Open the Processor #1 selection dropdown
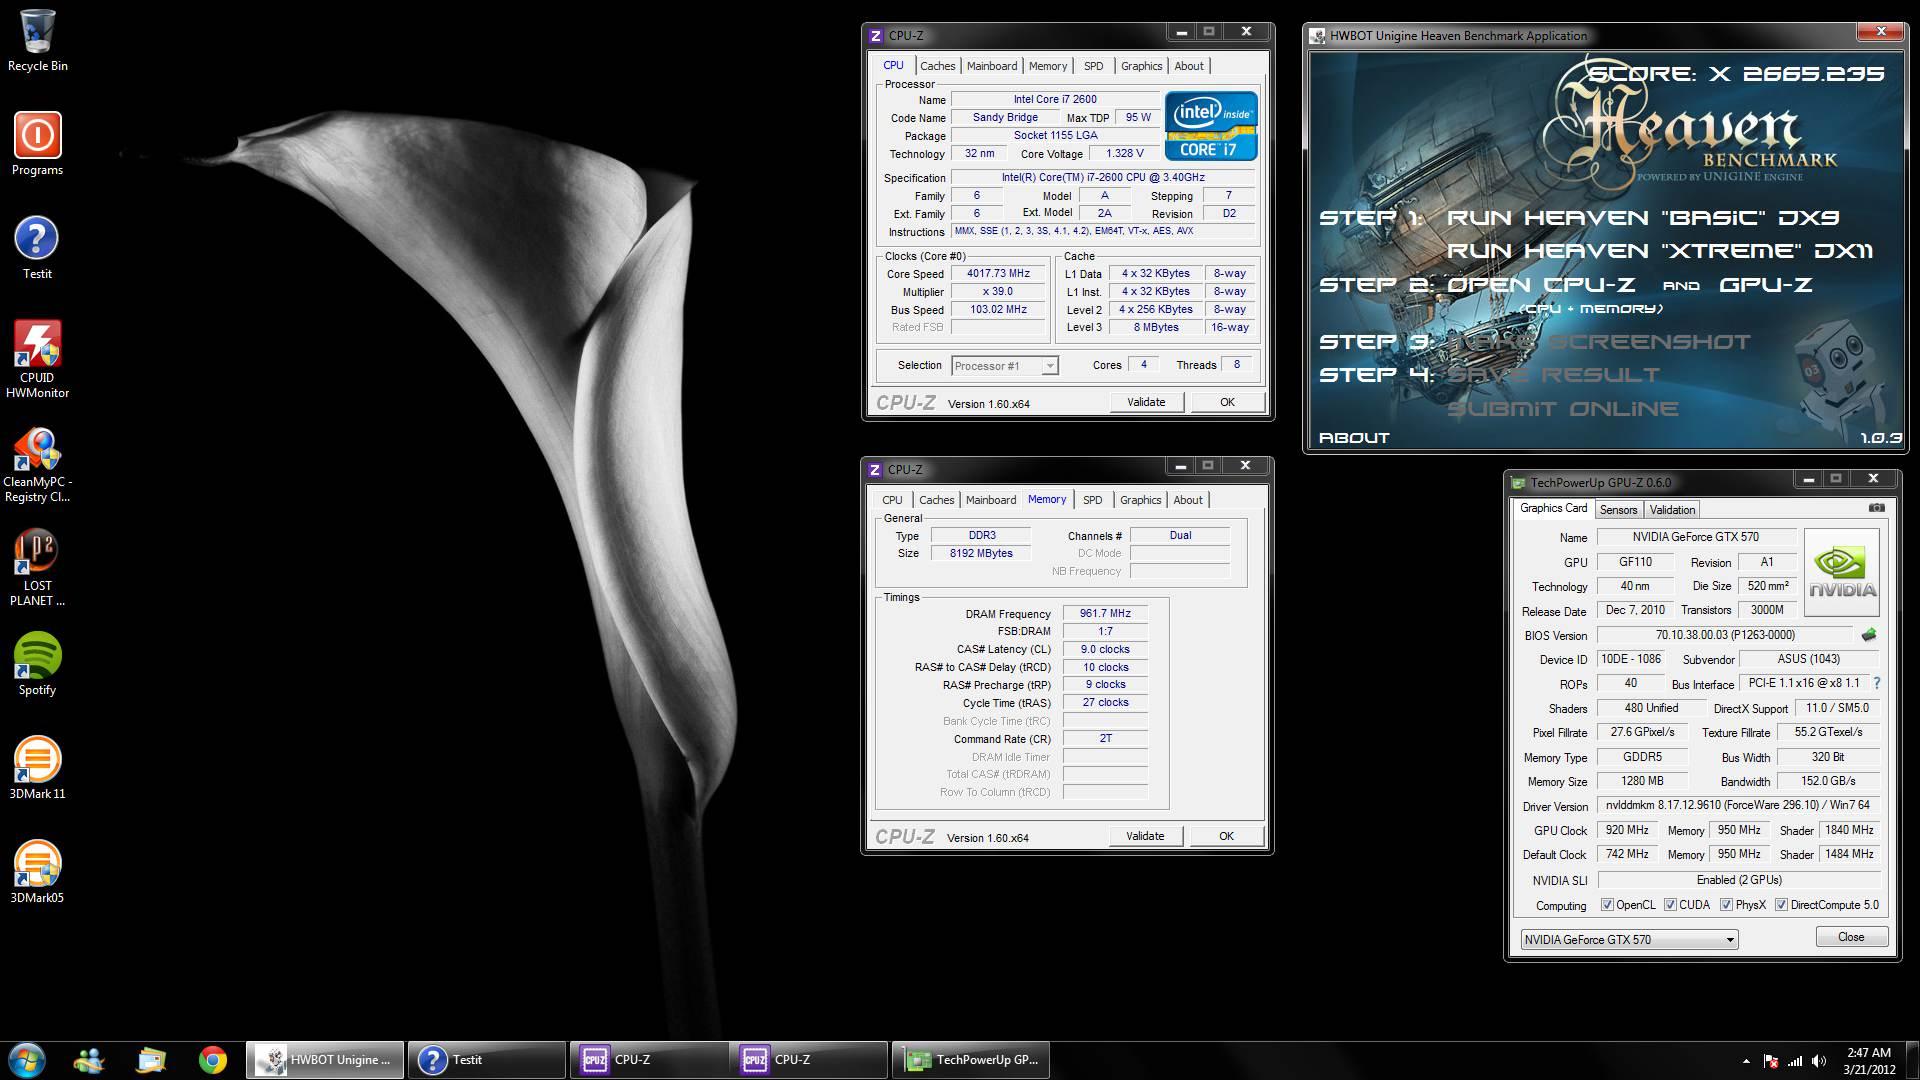The image size is (1920, 1080). click(1004, 366)
